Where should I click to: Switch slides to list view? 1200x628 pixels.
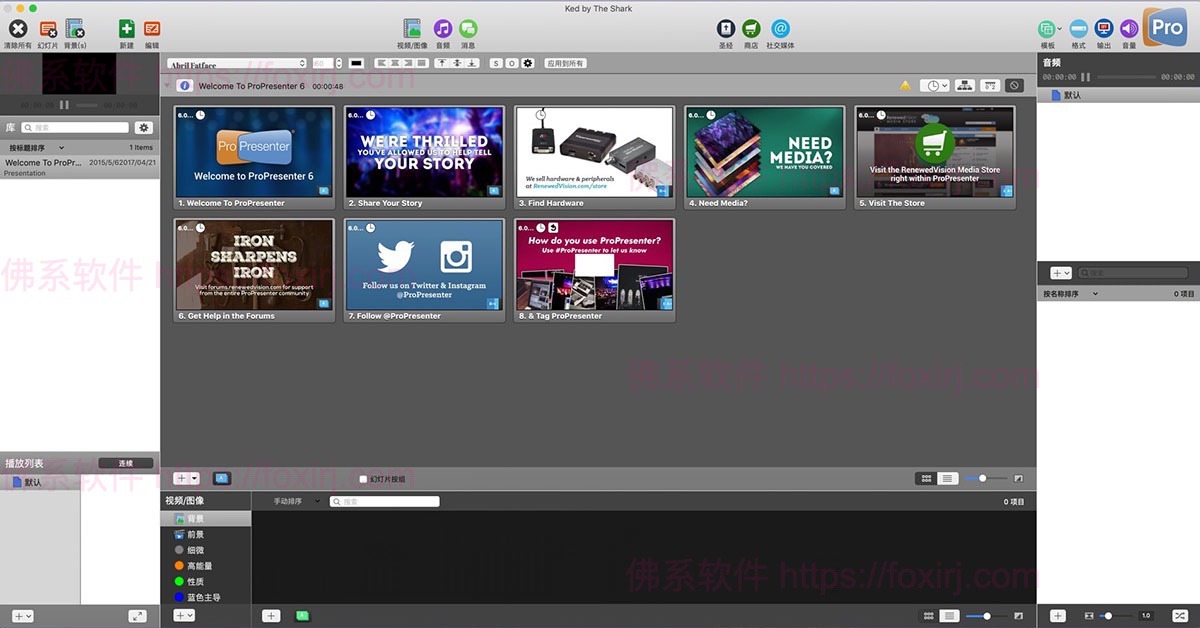click(948, 479)
